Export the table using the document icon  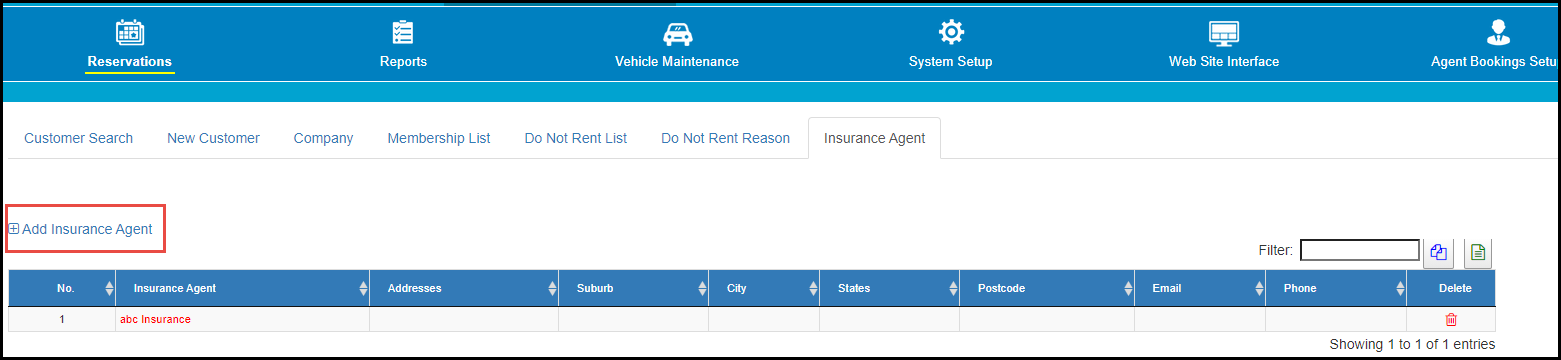1479,254
